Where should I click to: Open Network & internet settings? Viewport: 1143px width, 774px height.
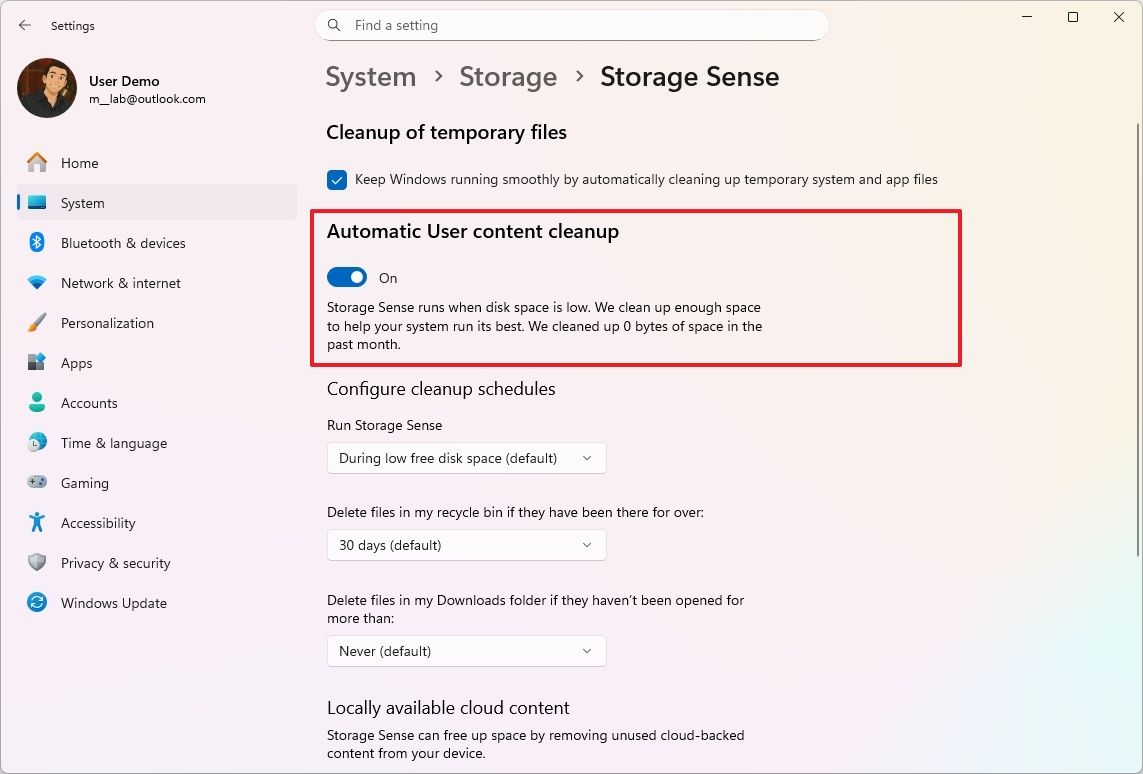(x=36, y=282)
